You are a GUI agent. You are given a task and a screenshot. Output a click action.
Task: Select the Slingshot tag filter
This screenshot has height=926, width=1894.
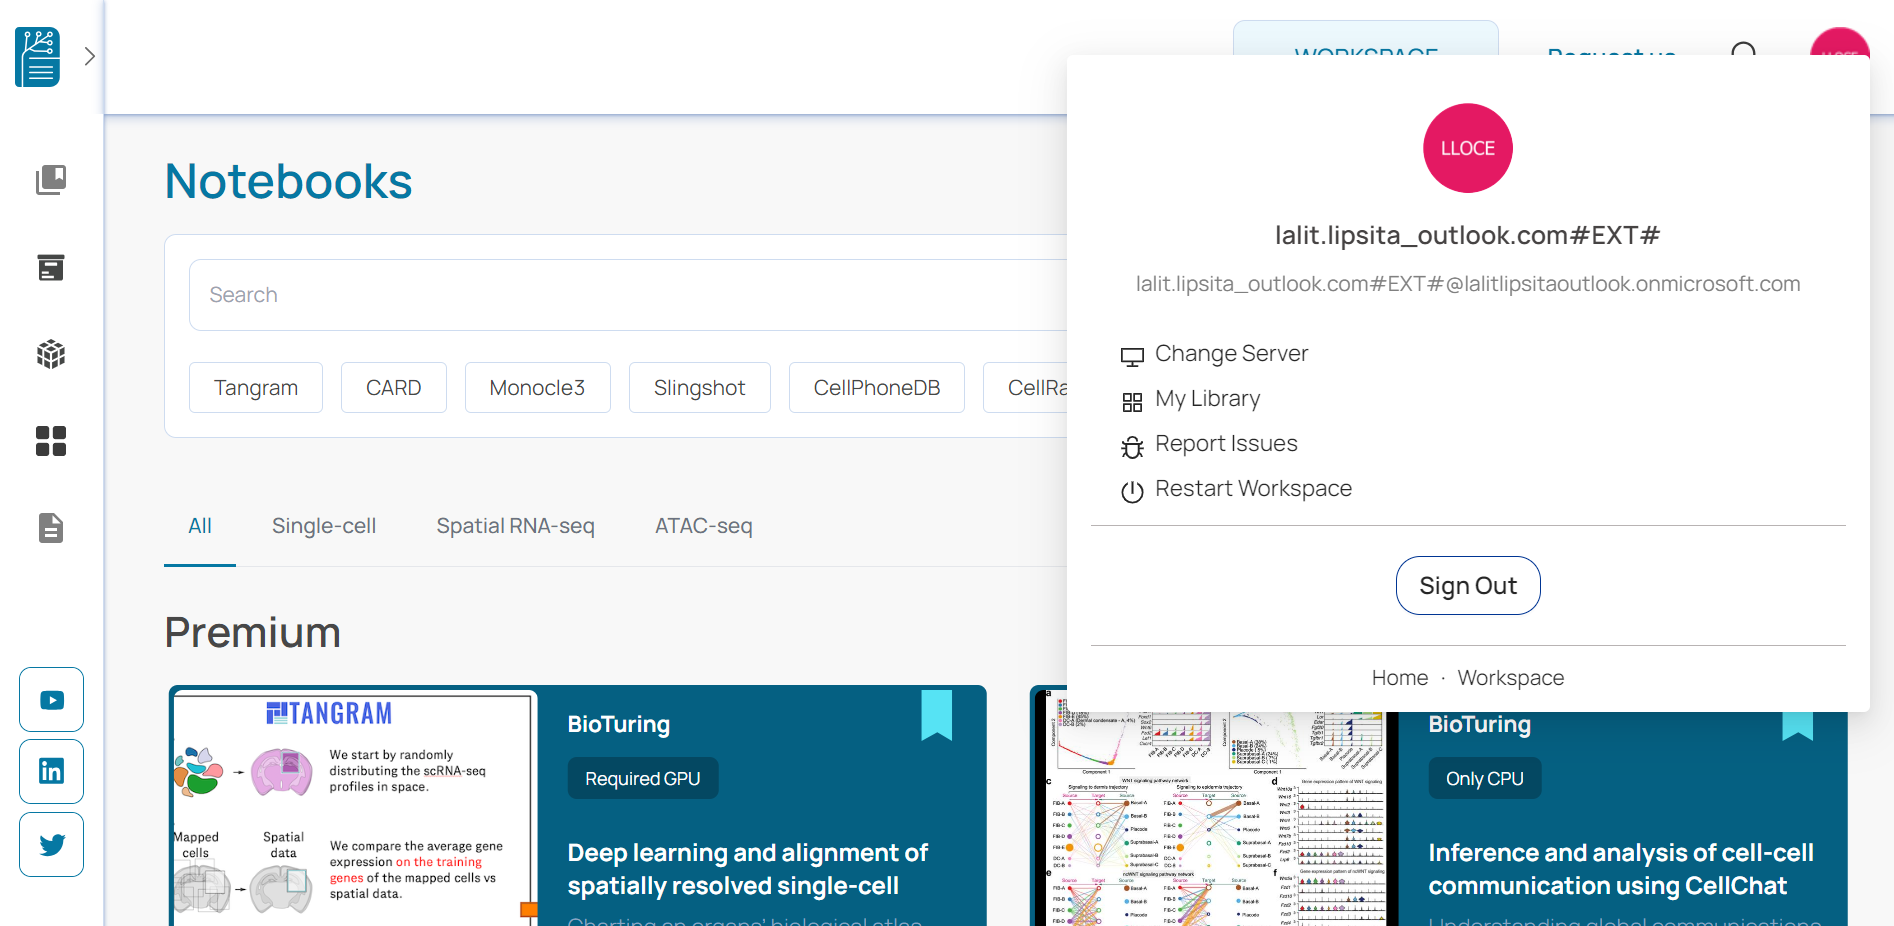pyautogui.click(x=700, y=388)
